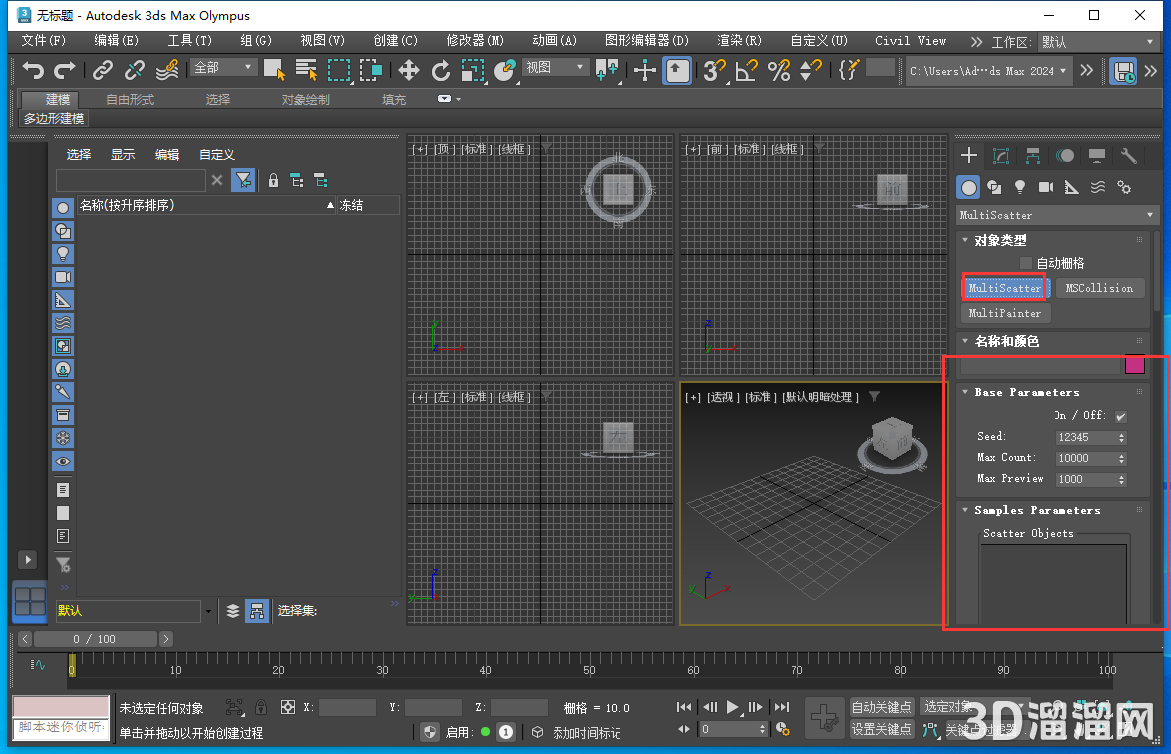Toggle display lights in scene explorer

63,254
